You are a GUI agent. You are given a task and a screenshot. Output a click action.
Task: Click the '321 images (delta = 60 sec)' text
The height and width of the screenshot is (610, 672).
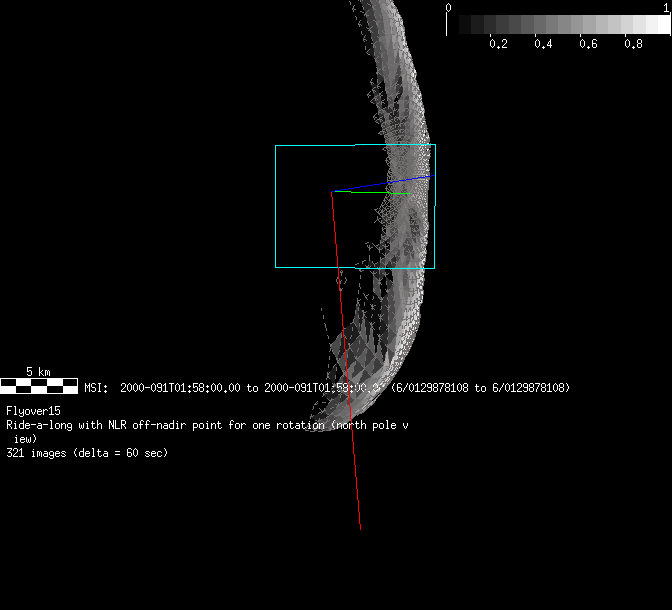(87, 453)
